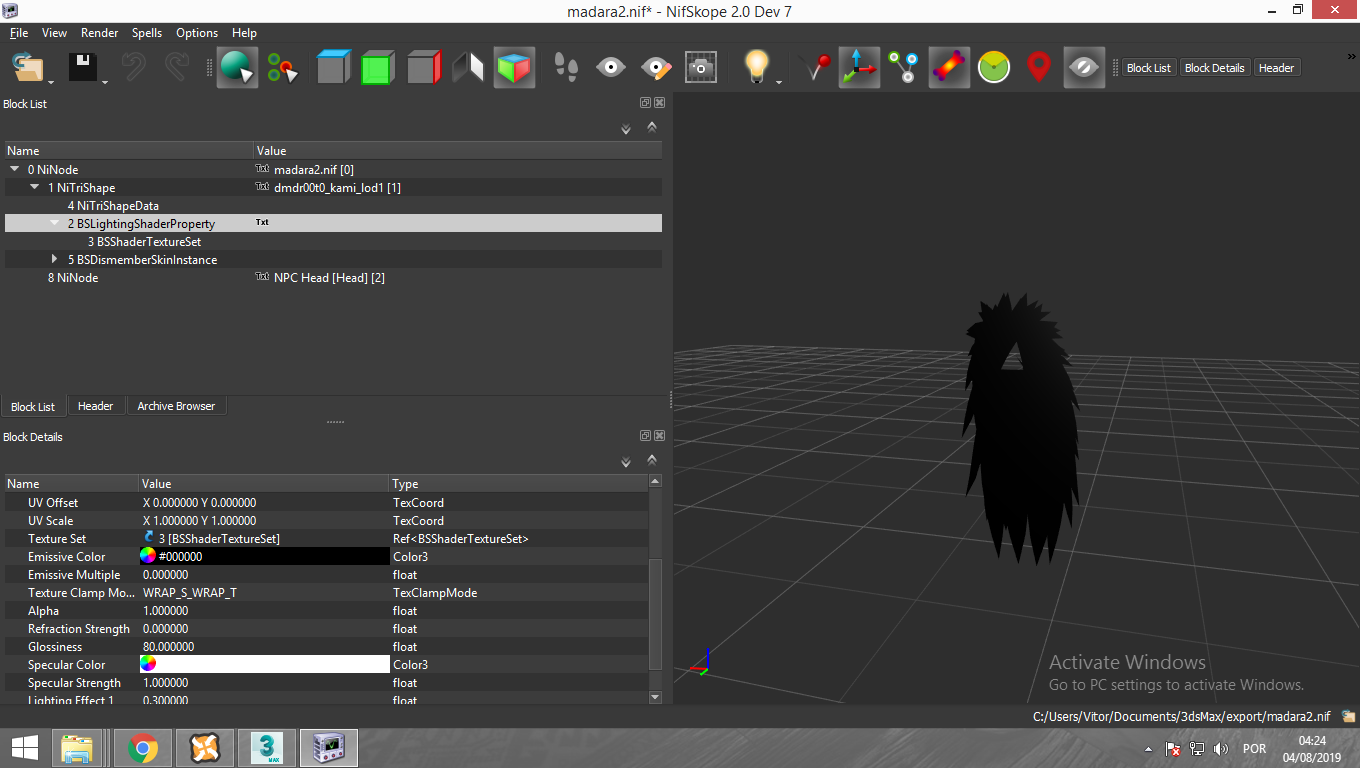The height and width of the screenshot is (768, 1360).
Task: Collapse the 0 NiNode tree row
Action: coord(15,169)
